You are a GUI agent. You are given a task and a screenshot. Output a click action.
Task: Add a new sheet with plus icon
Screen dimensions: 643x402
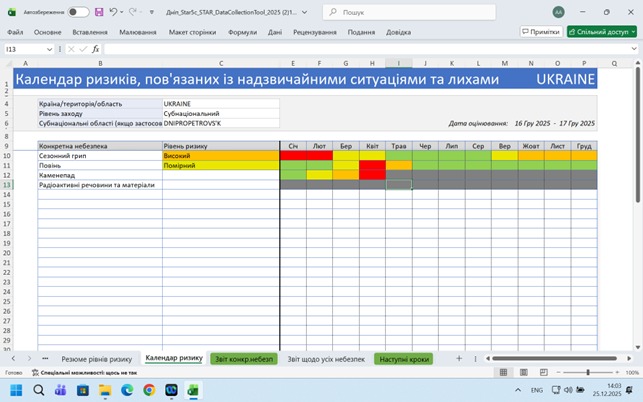coord(459,358)
